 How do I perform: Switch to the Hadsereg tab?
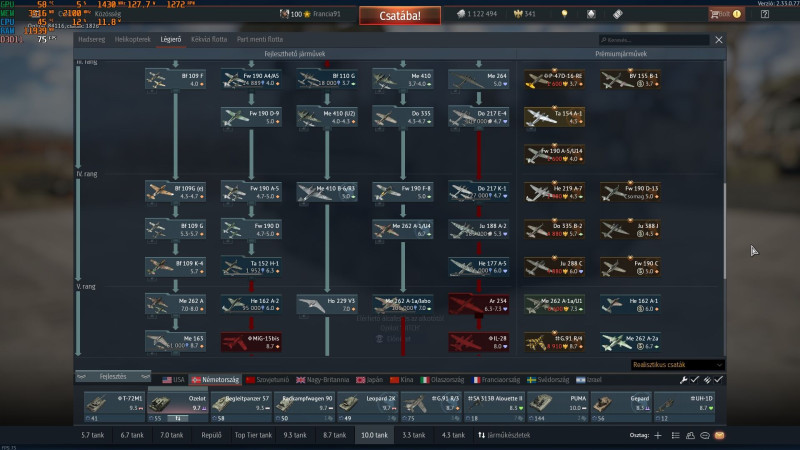coord(92,39)
